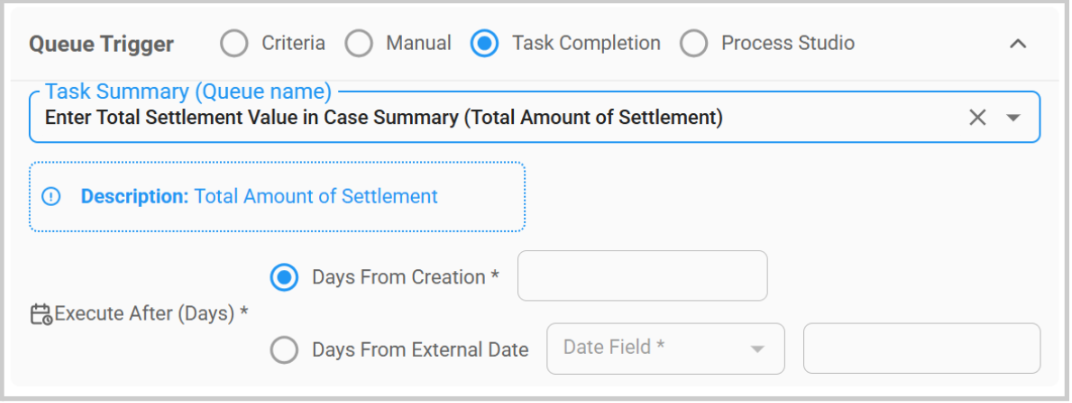Select the Days From Creation radio button
This screenshot has height=403, width=1072.
coord(285,277)
